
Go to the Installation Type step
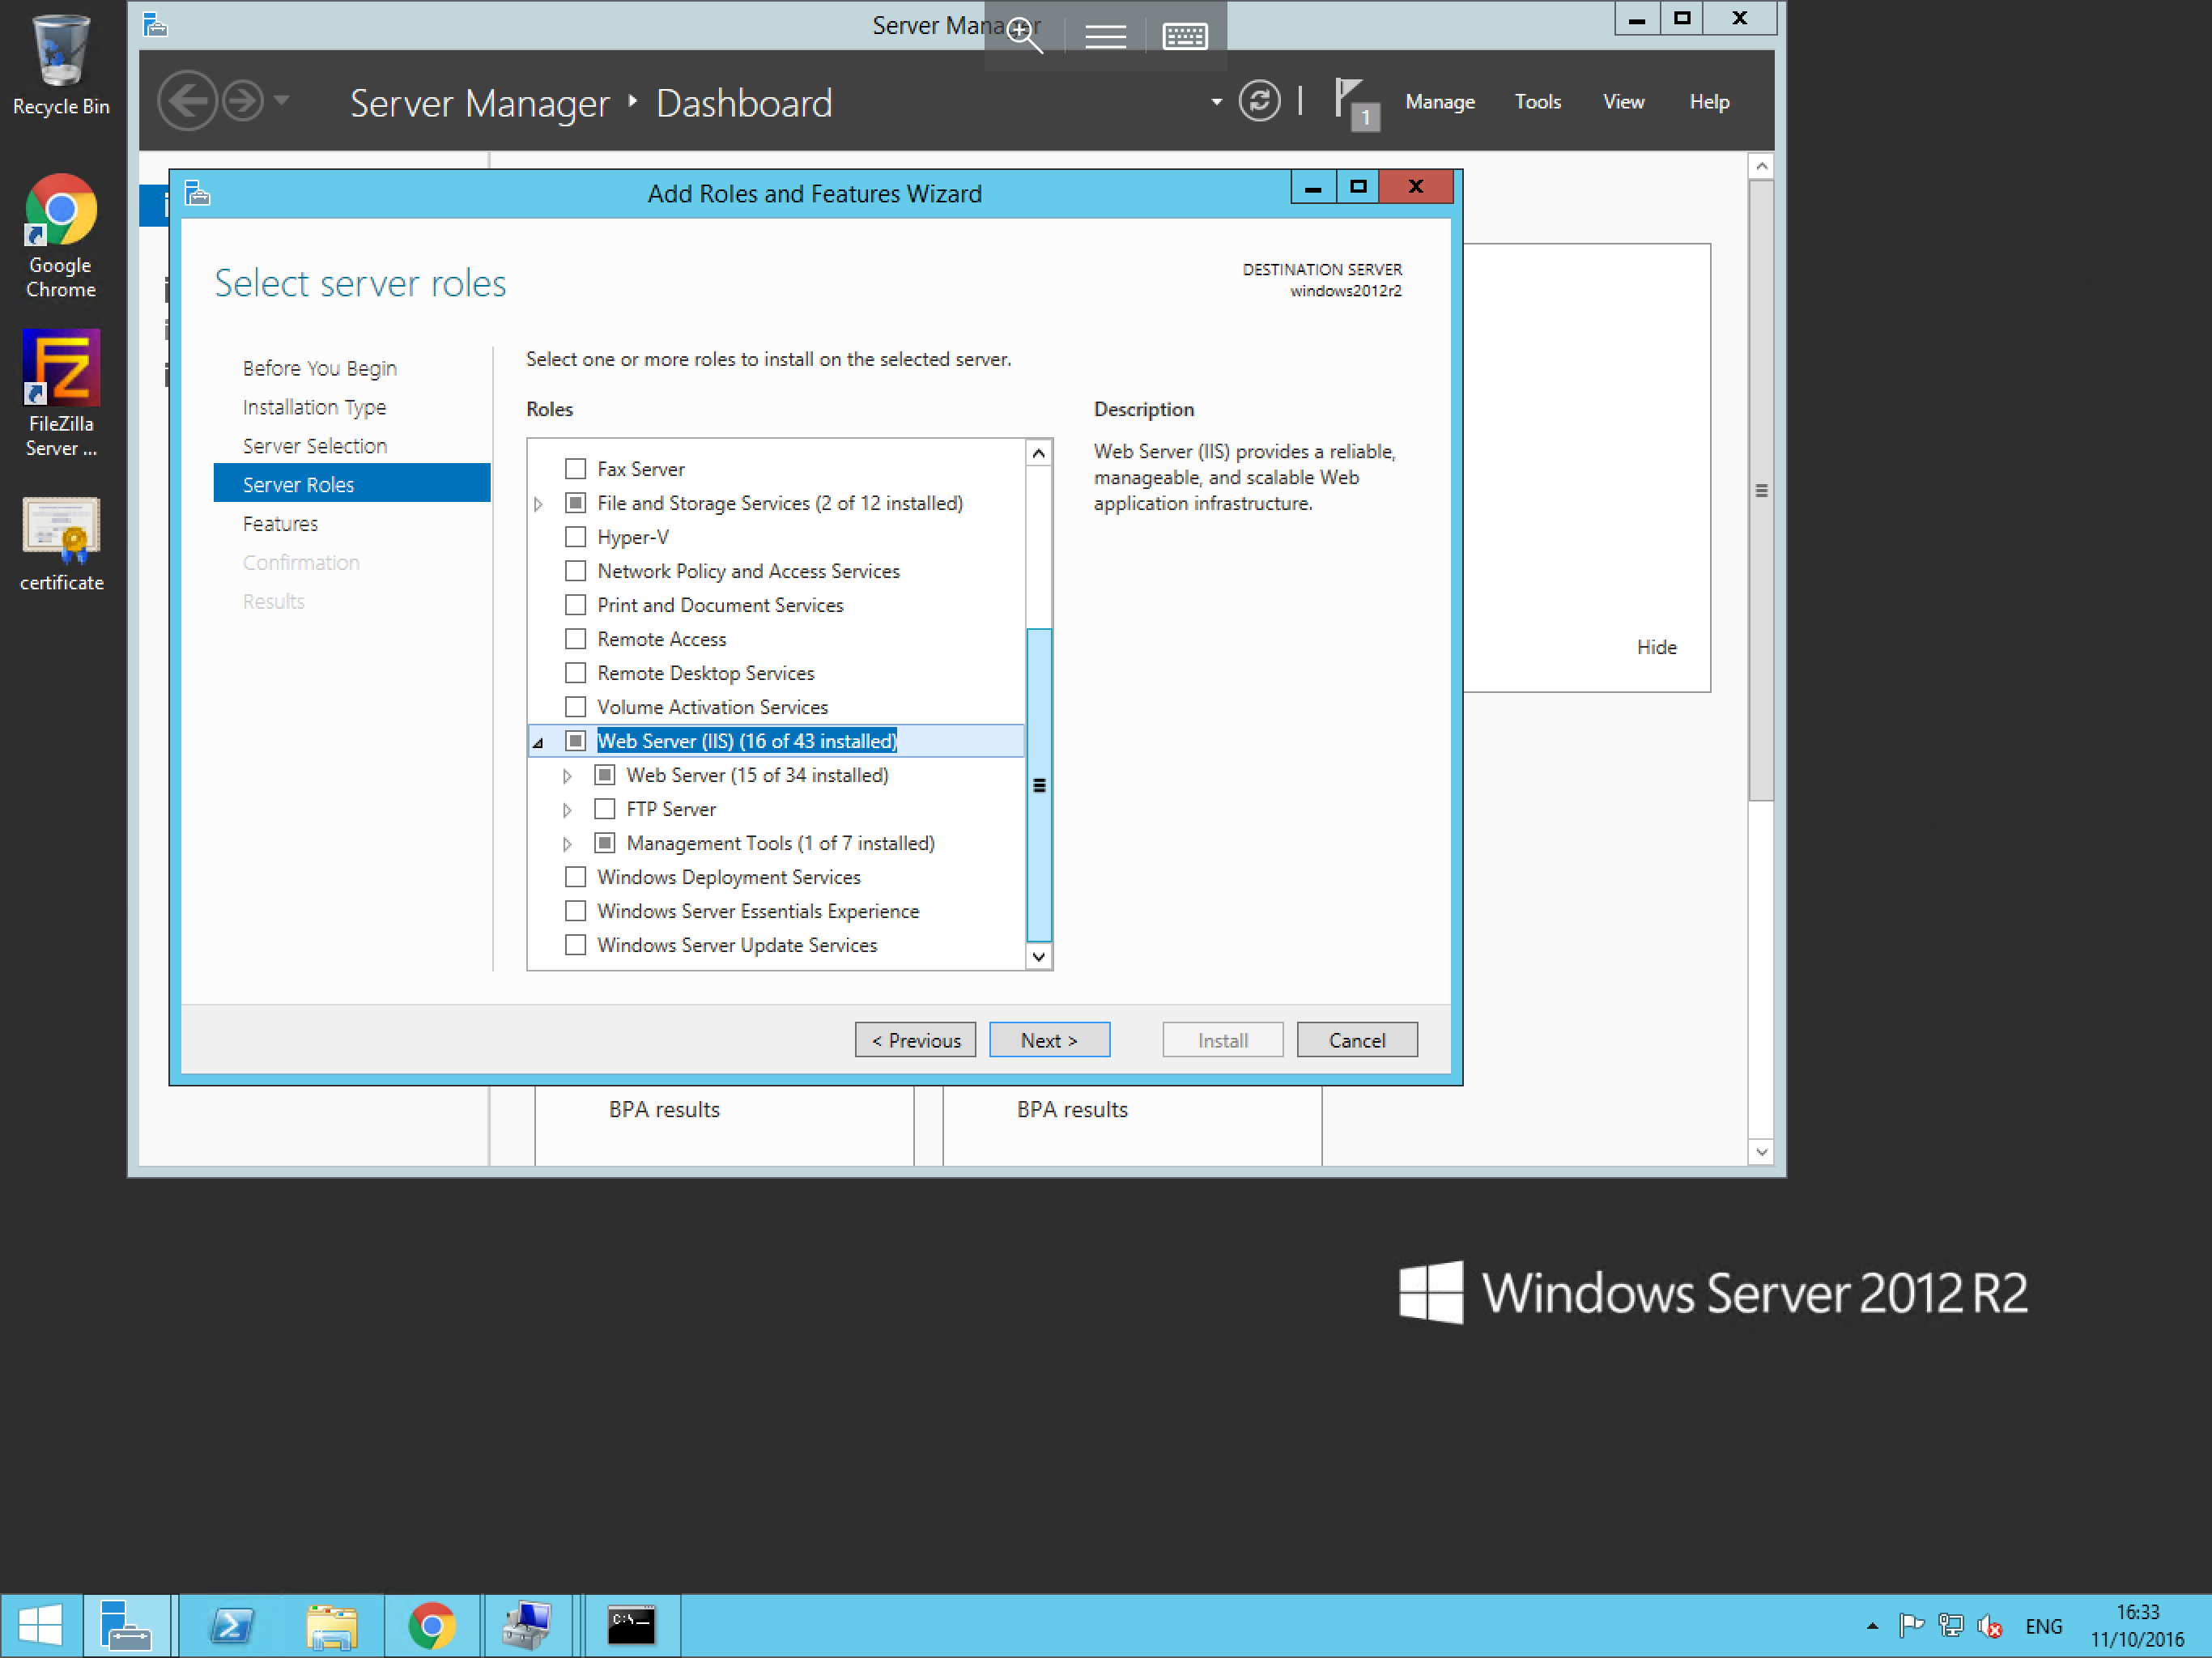click(314, 407)
